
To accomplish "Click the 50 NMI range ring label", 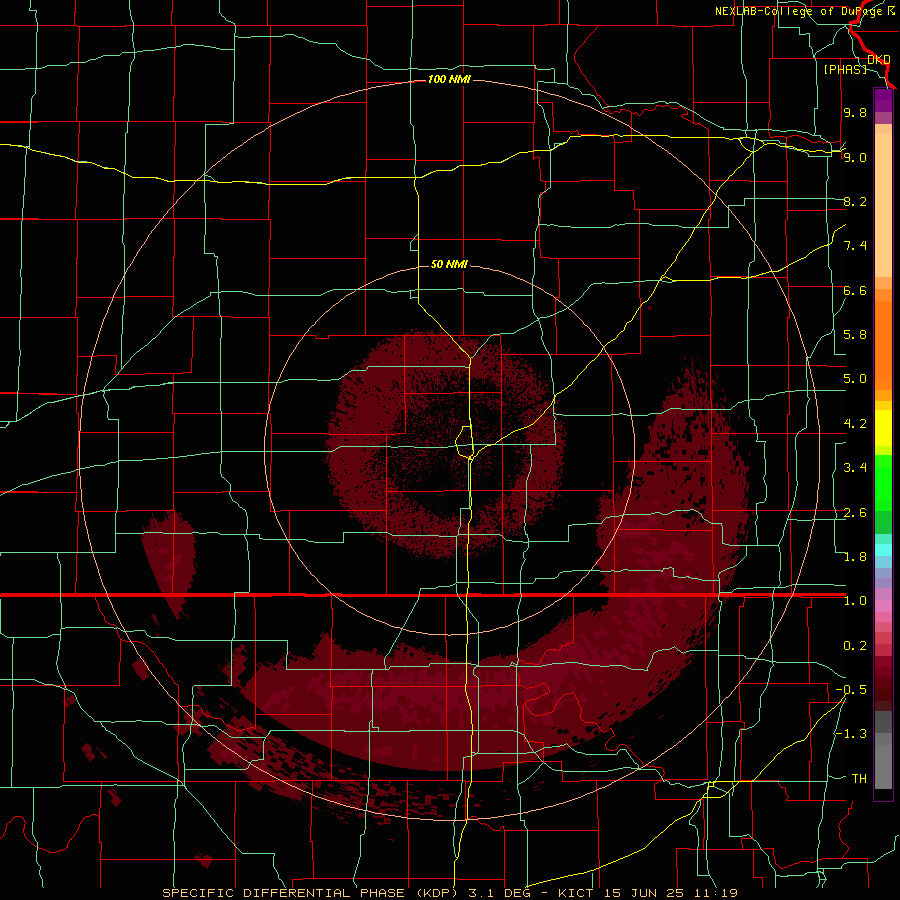I will (x=449, y=264).
